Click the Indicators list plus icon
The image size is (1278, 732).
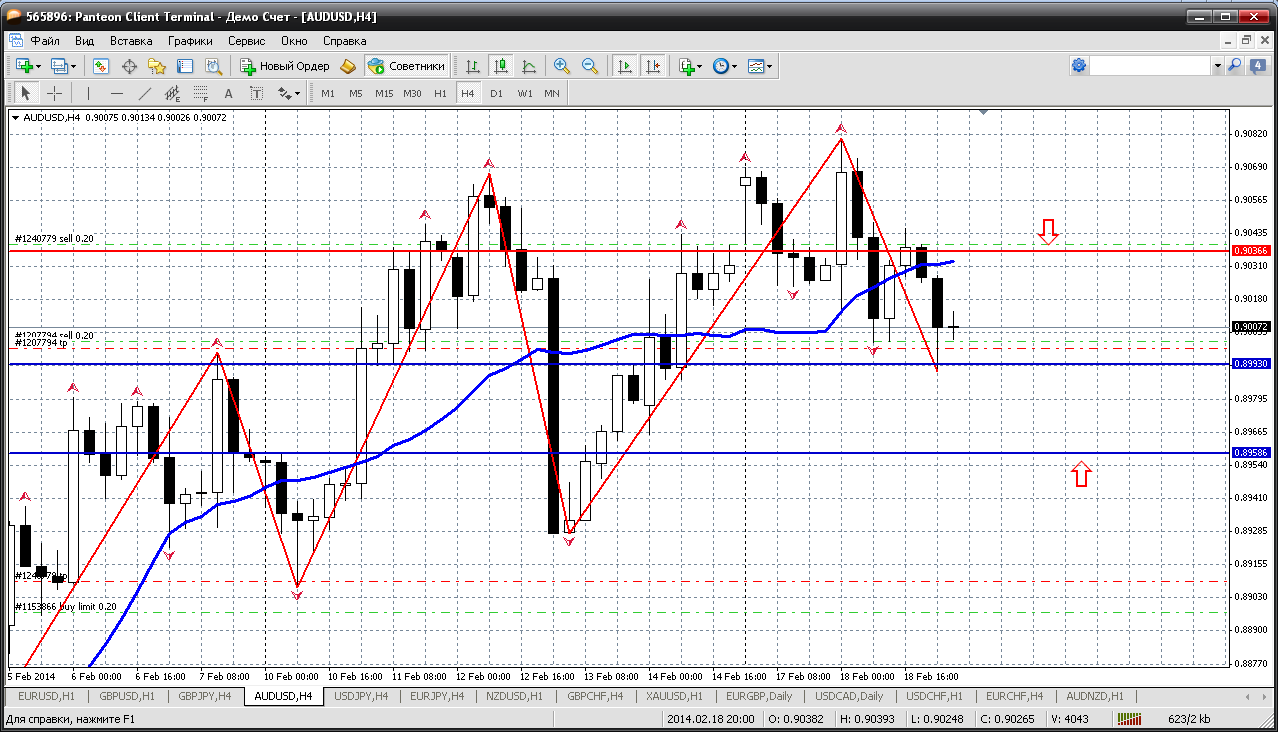point(686,66)
